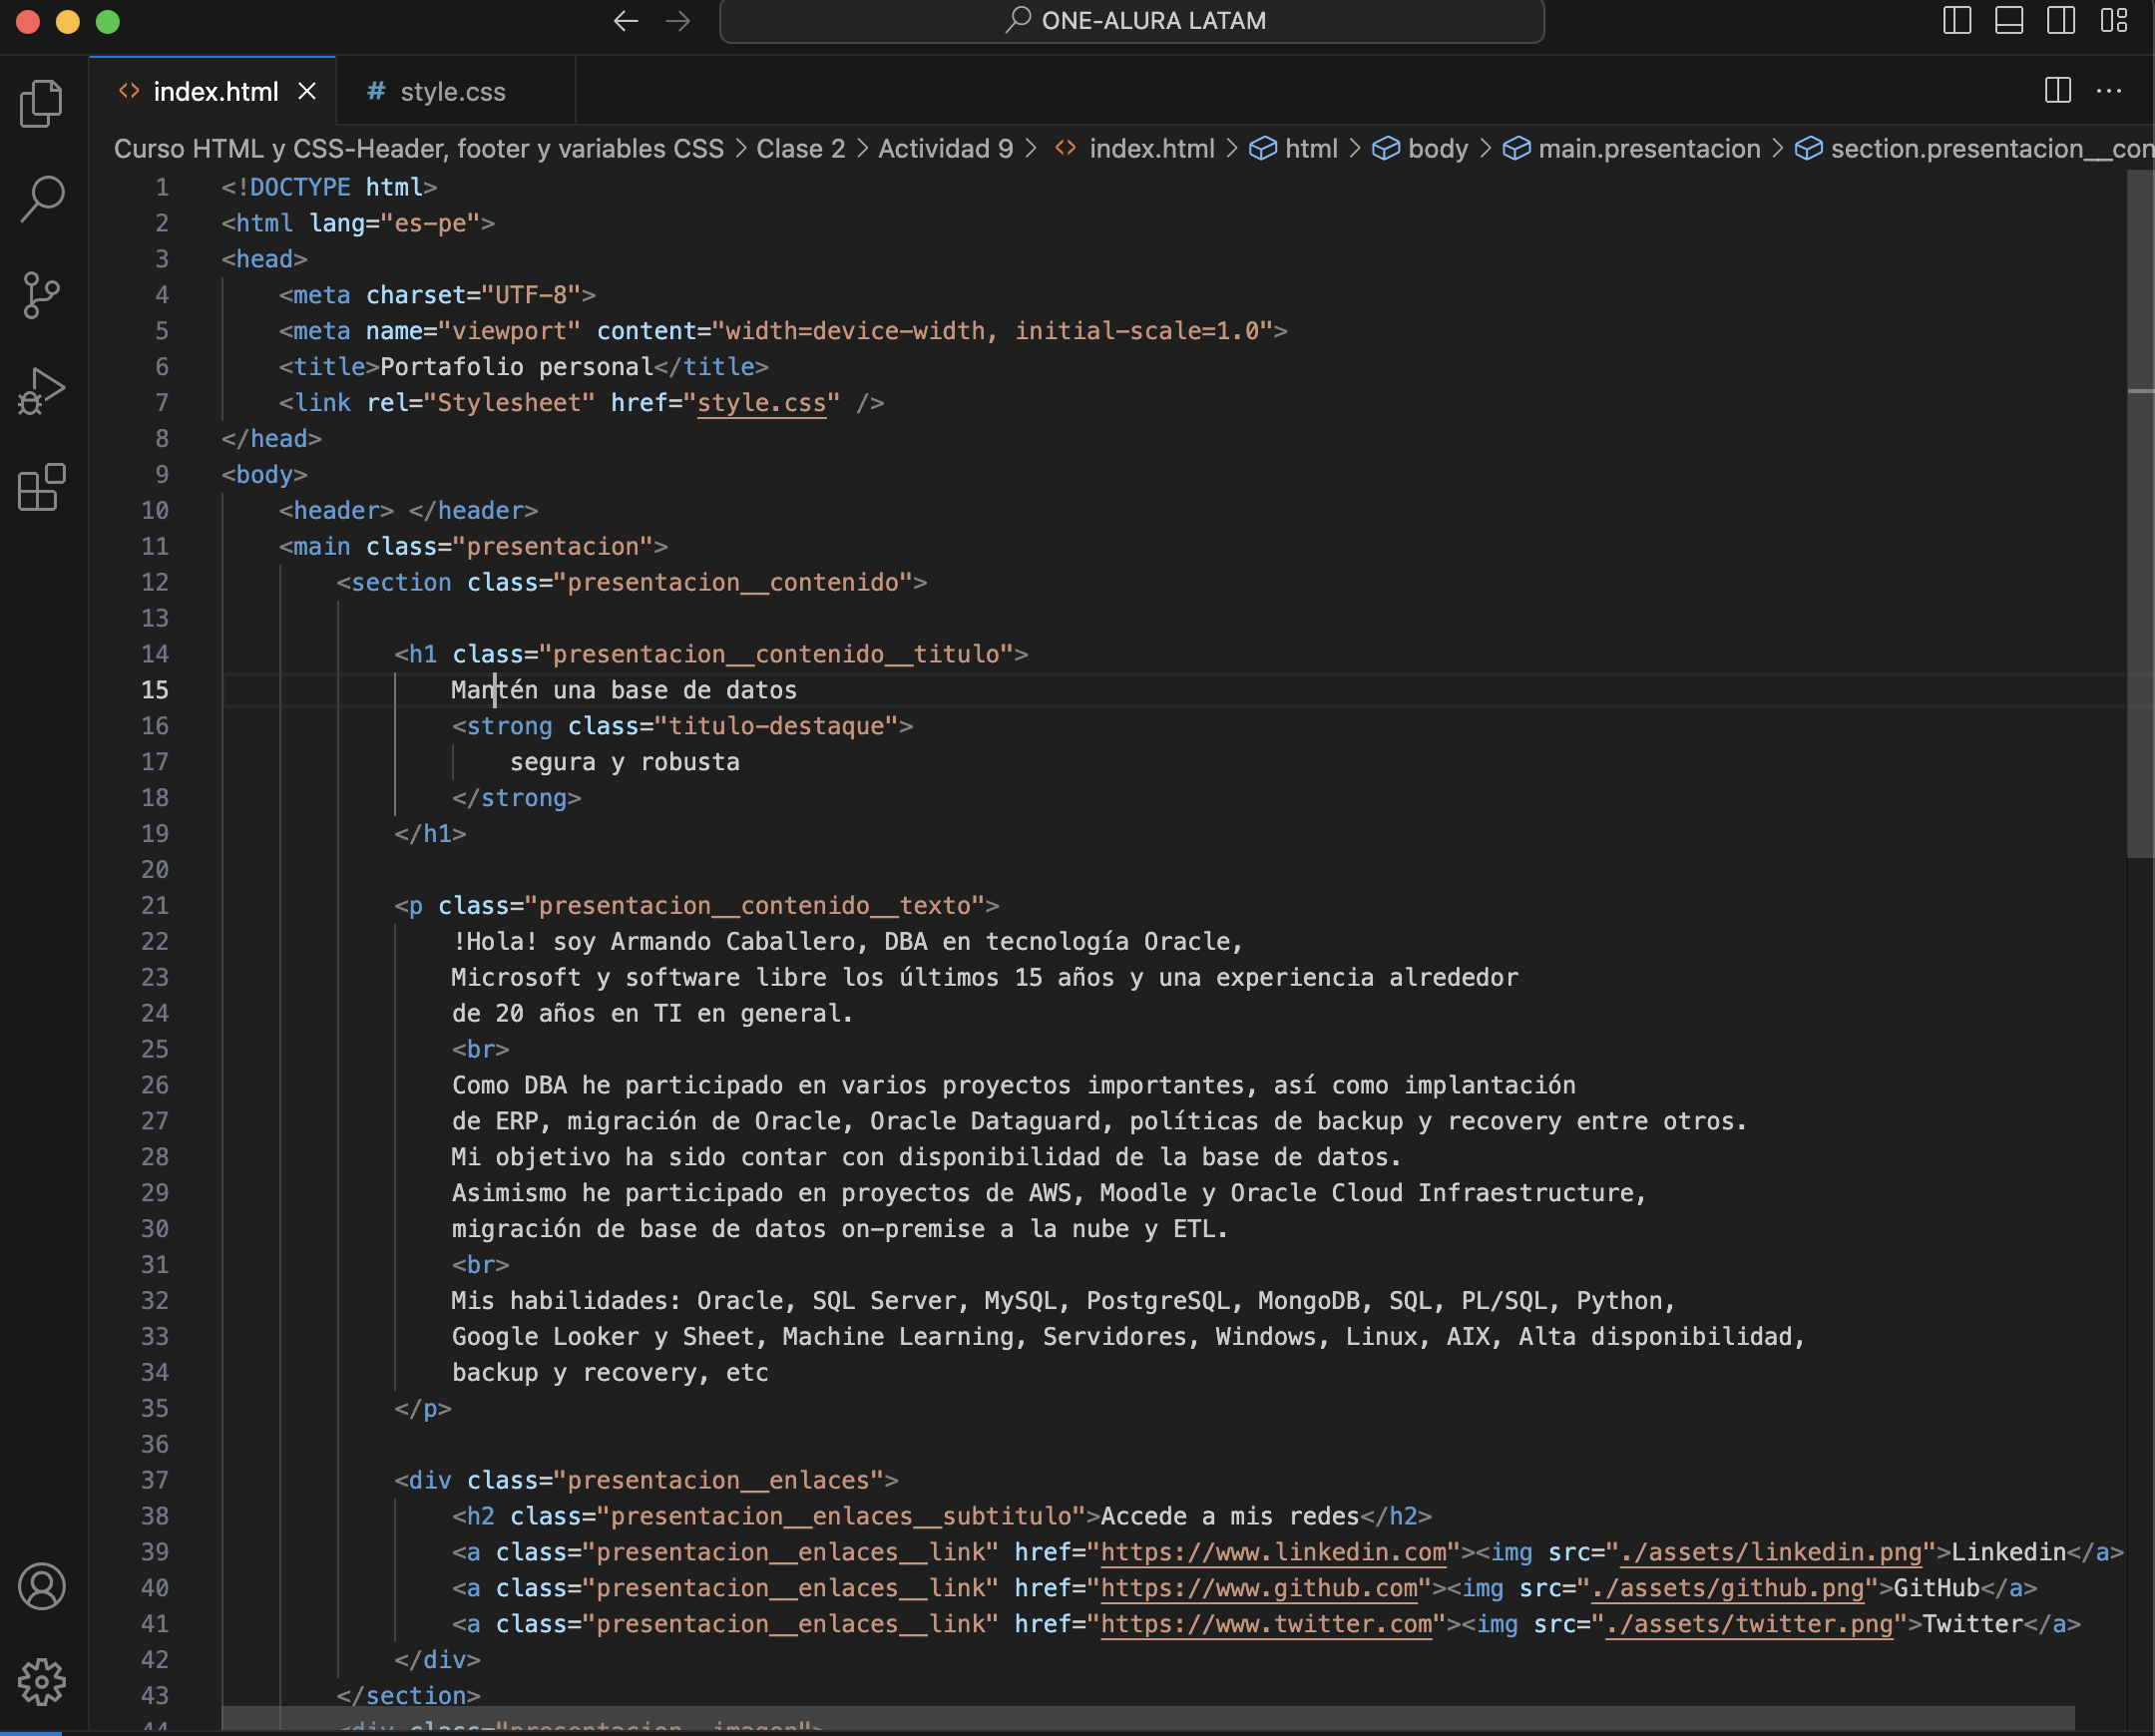The height and width of the screenshot is (1736, 2155).
Task: Open breadcrumb 'Curso HTML y CSS-Header, footer y variables CSS'
Action: point(419,149)
